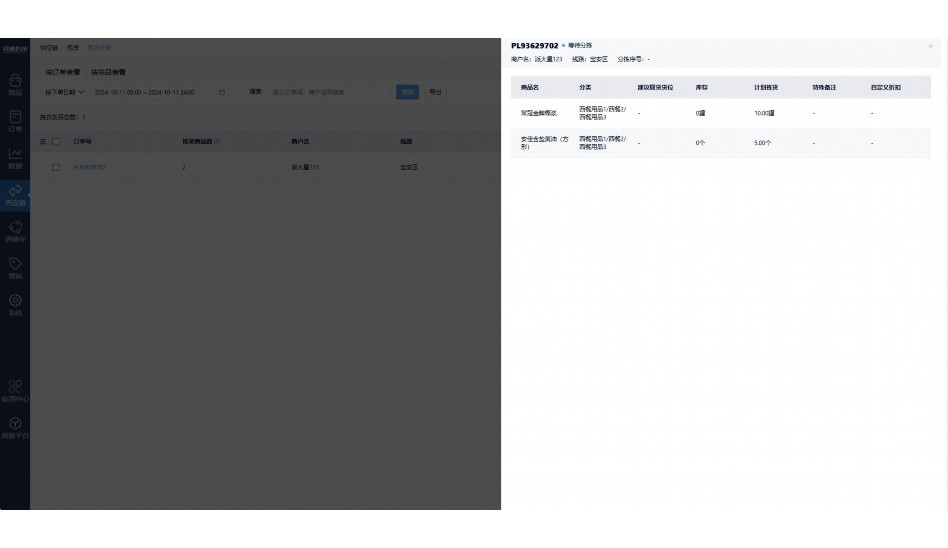Open the column settings icon in table header
The image size is (948, 548).
pyautogui.click(x=43, y=142)
